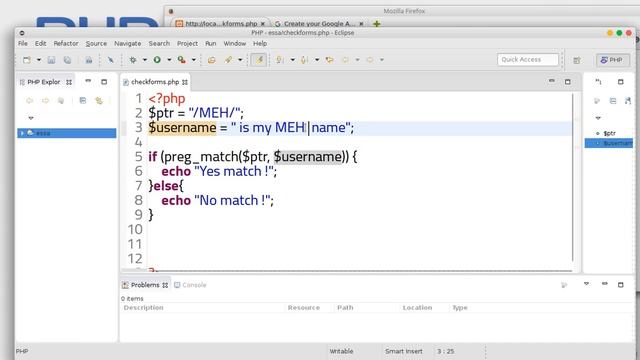
Task: Toggle the Mark Occurrences toolbar button
Action: [x=259, y=60]
